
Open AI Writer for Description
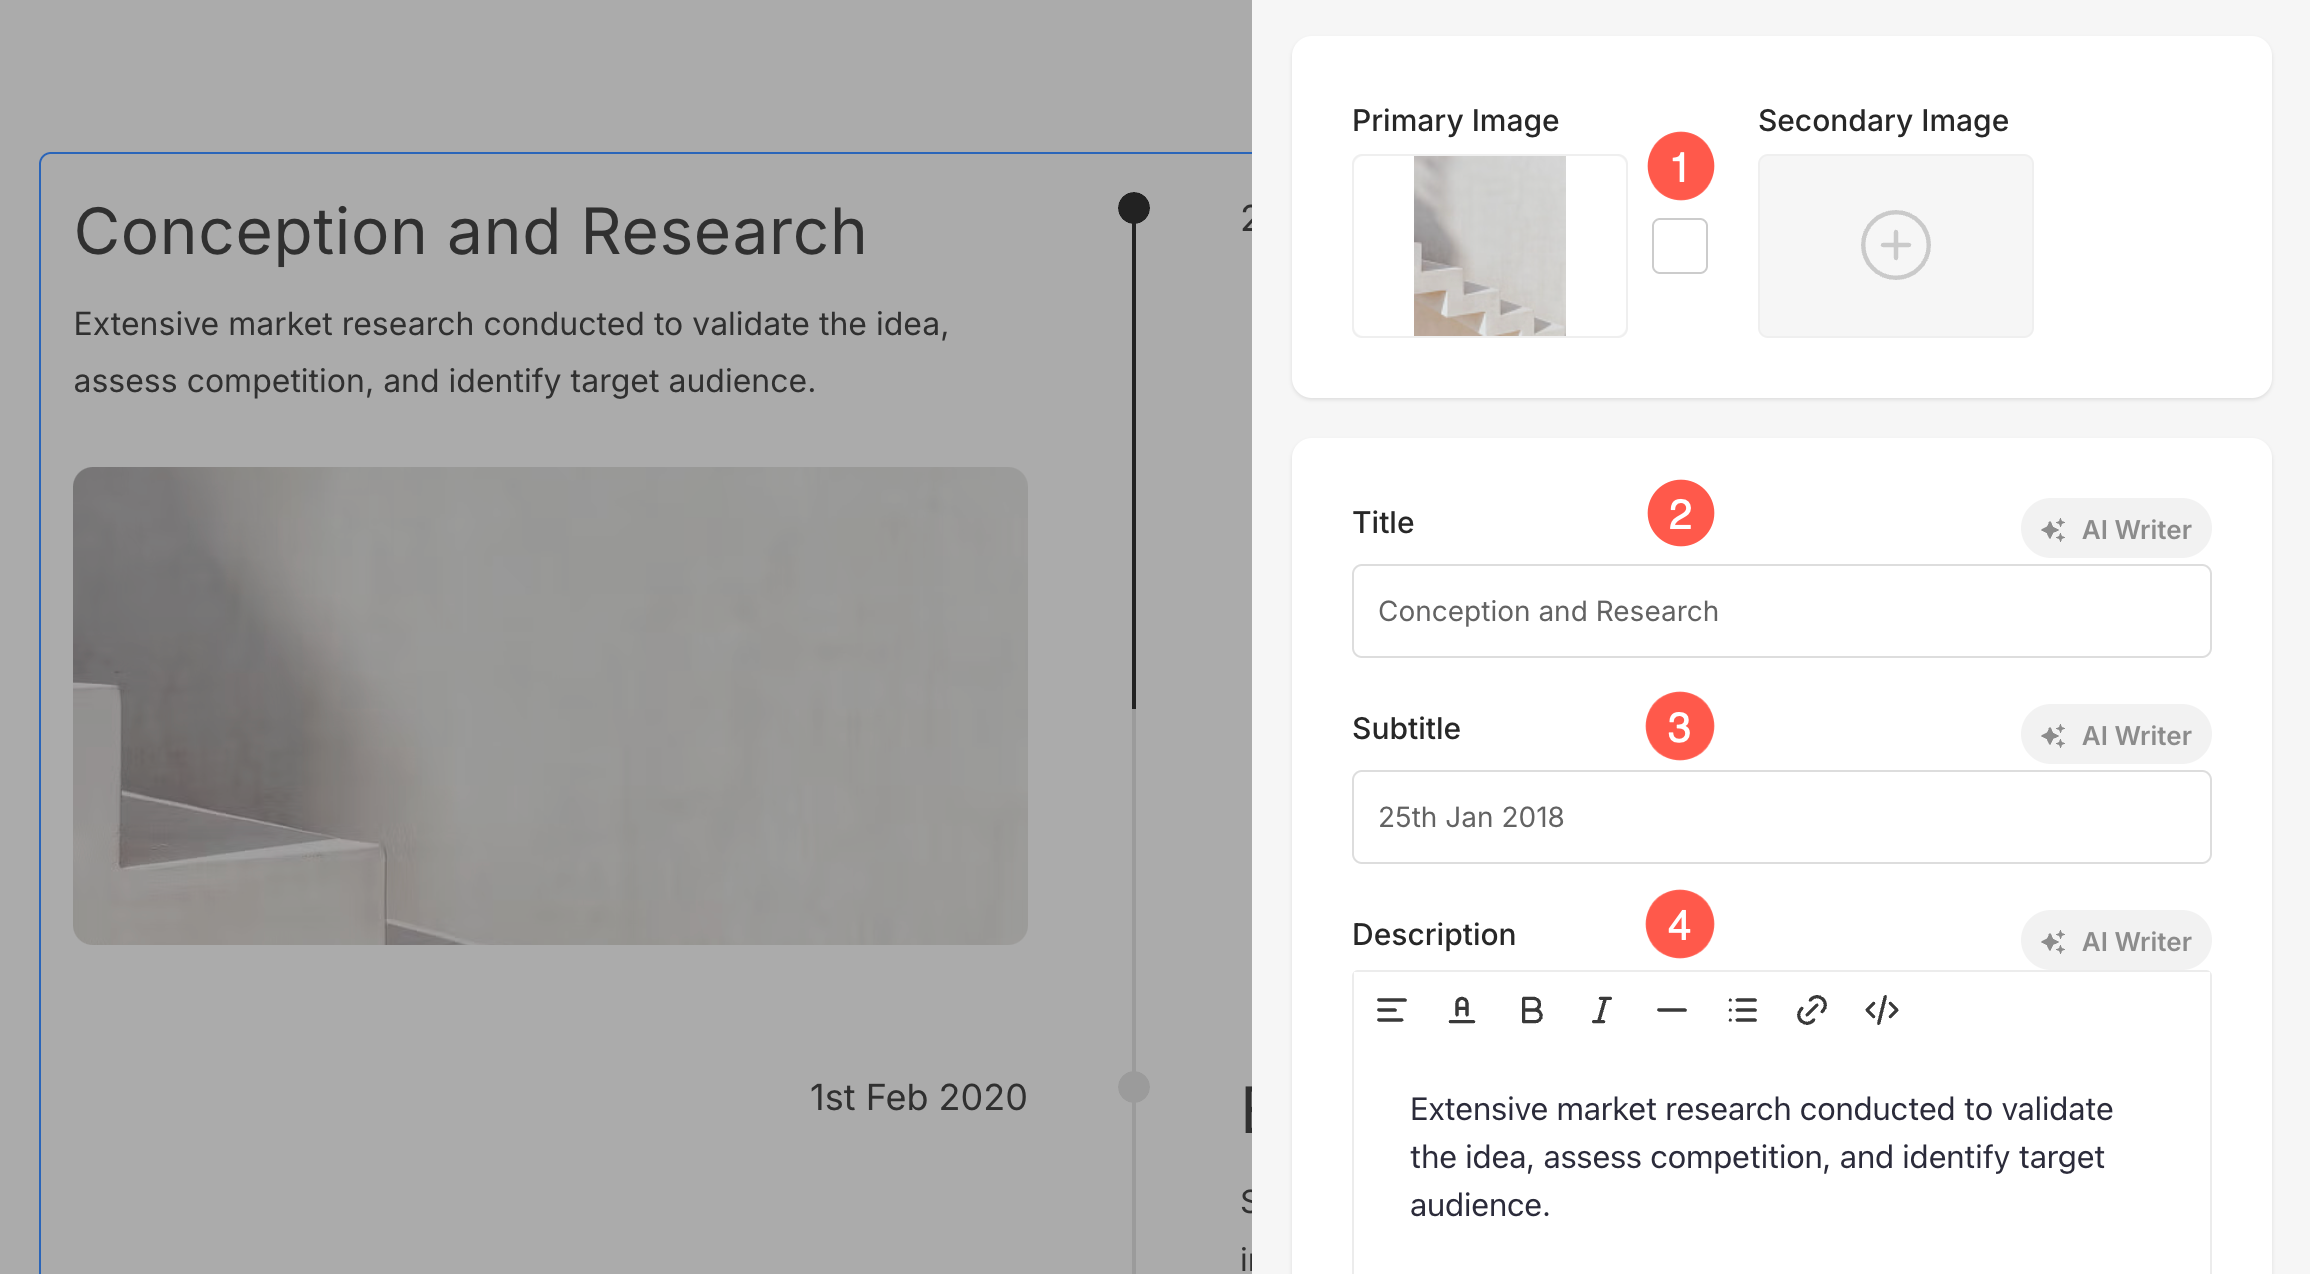[x=2116, y=941]
